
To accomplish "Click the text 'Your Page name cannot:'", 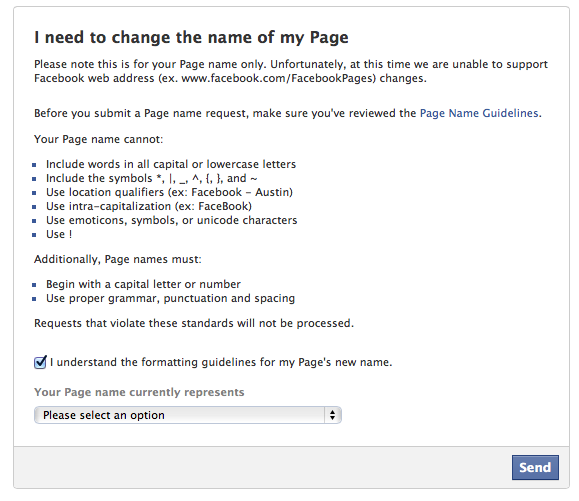I will [99, 139].
